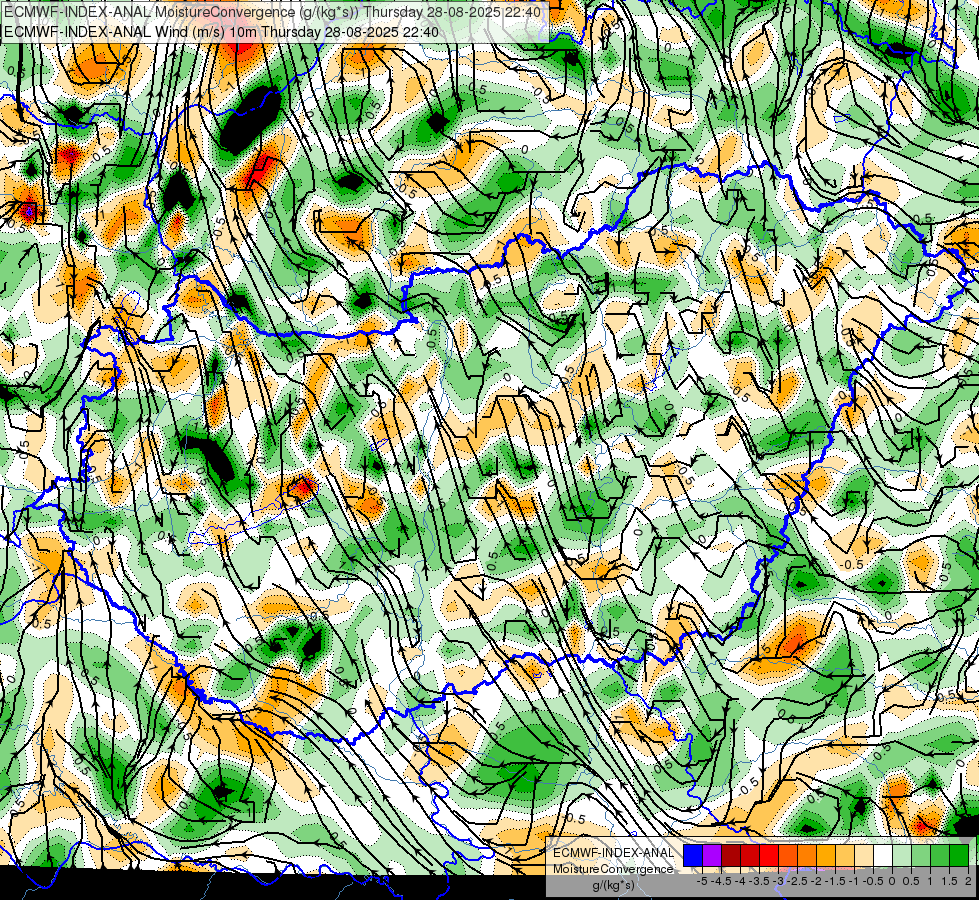
Task: Click the MoistureConvergence title line at top left
Action: (272, 12)
